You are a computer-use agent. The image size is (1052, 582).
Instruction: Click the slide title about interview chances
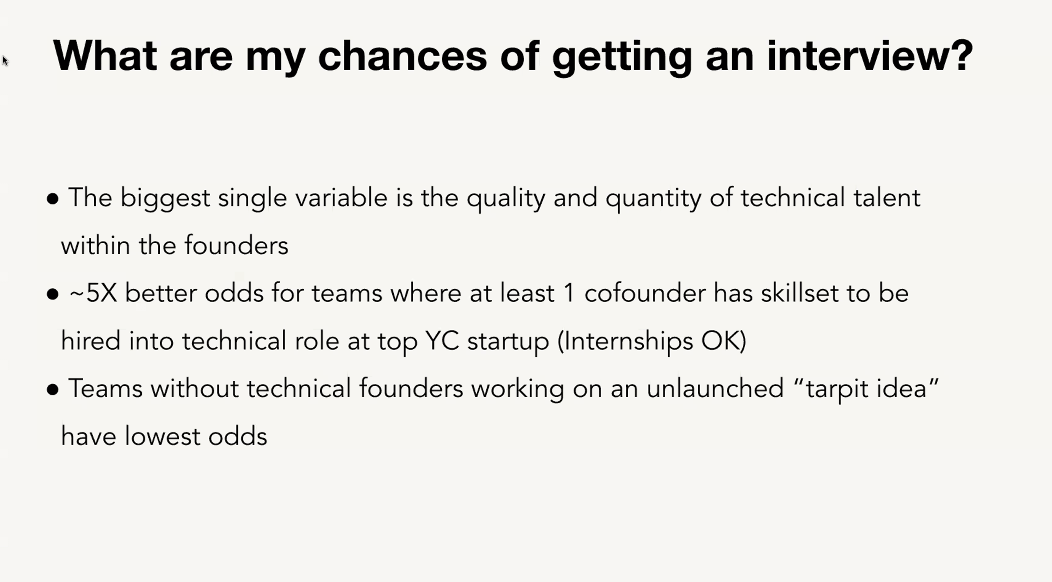point(513,56)
